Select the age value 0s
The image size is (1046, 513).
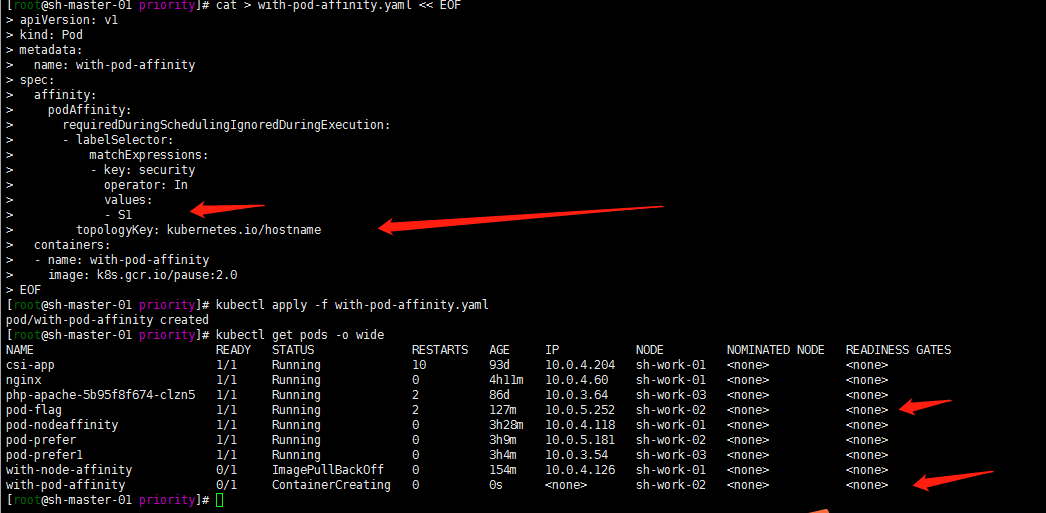click(x=496, y=485)
